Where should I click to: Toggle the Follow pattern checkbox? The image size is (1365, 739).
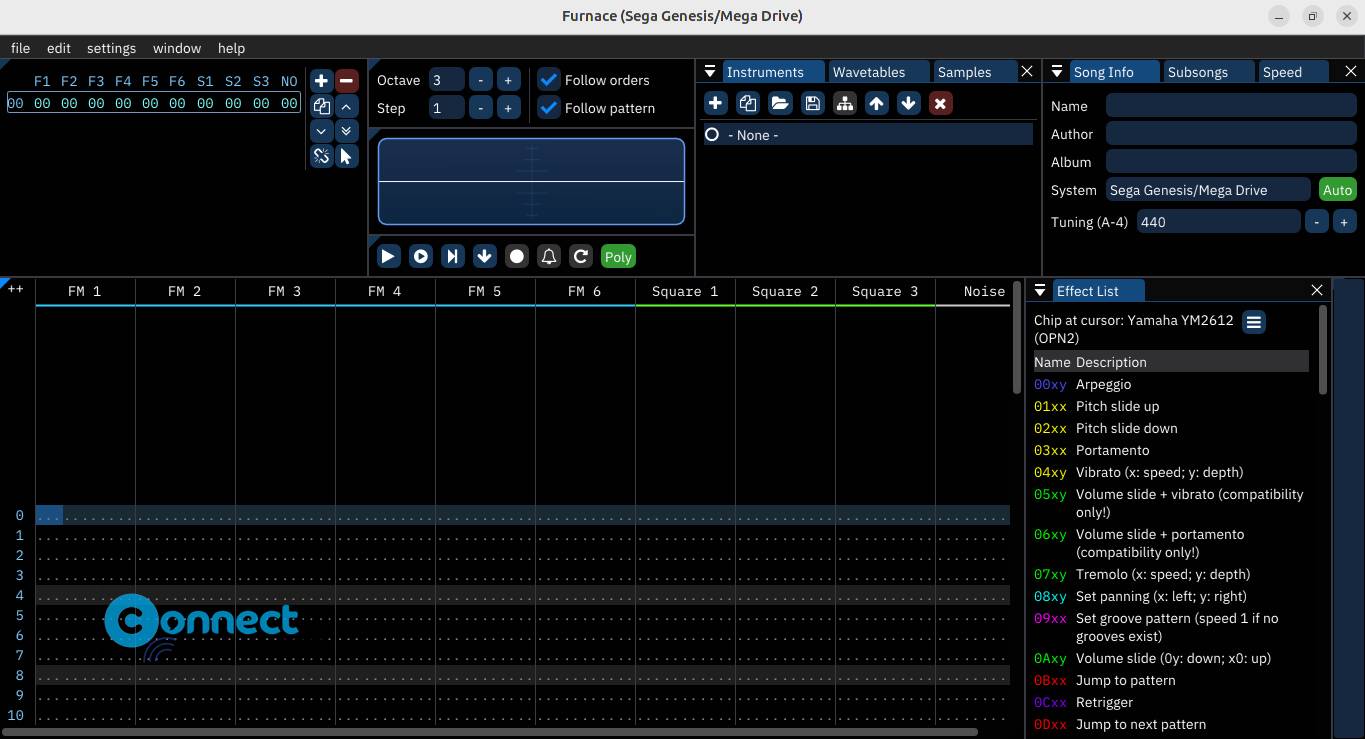[x=549, y=108]
